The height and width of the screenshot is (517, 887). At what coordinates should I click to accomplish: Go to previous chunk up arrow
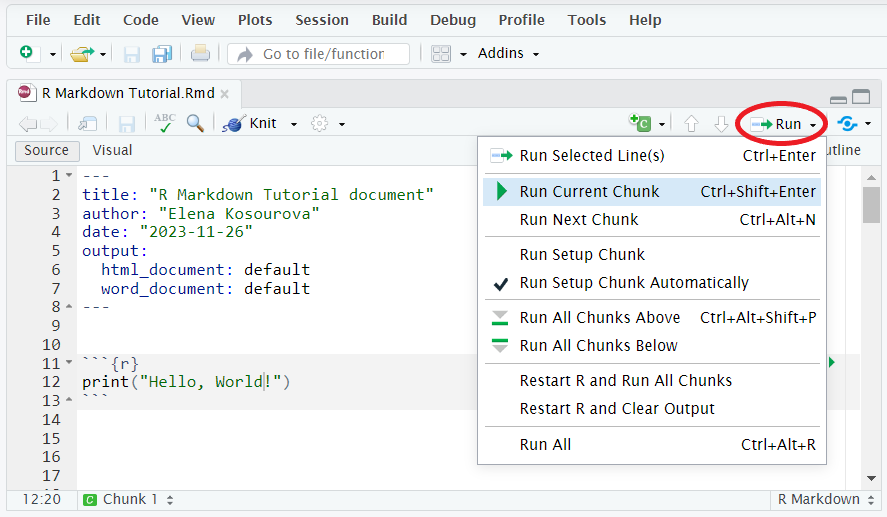point(691,123)
